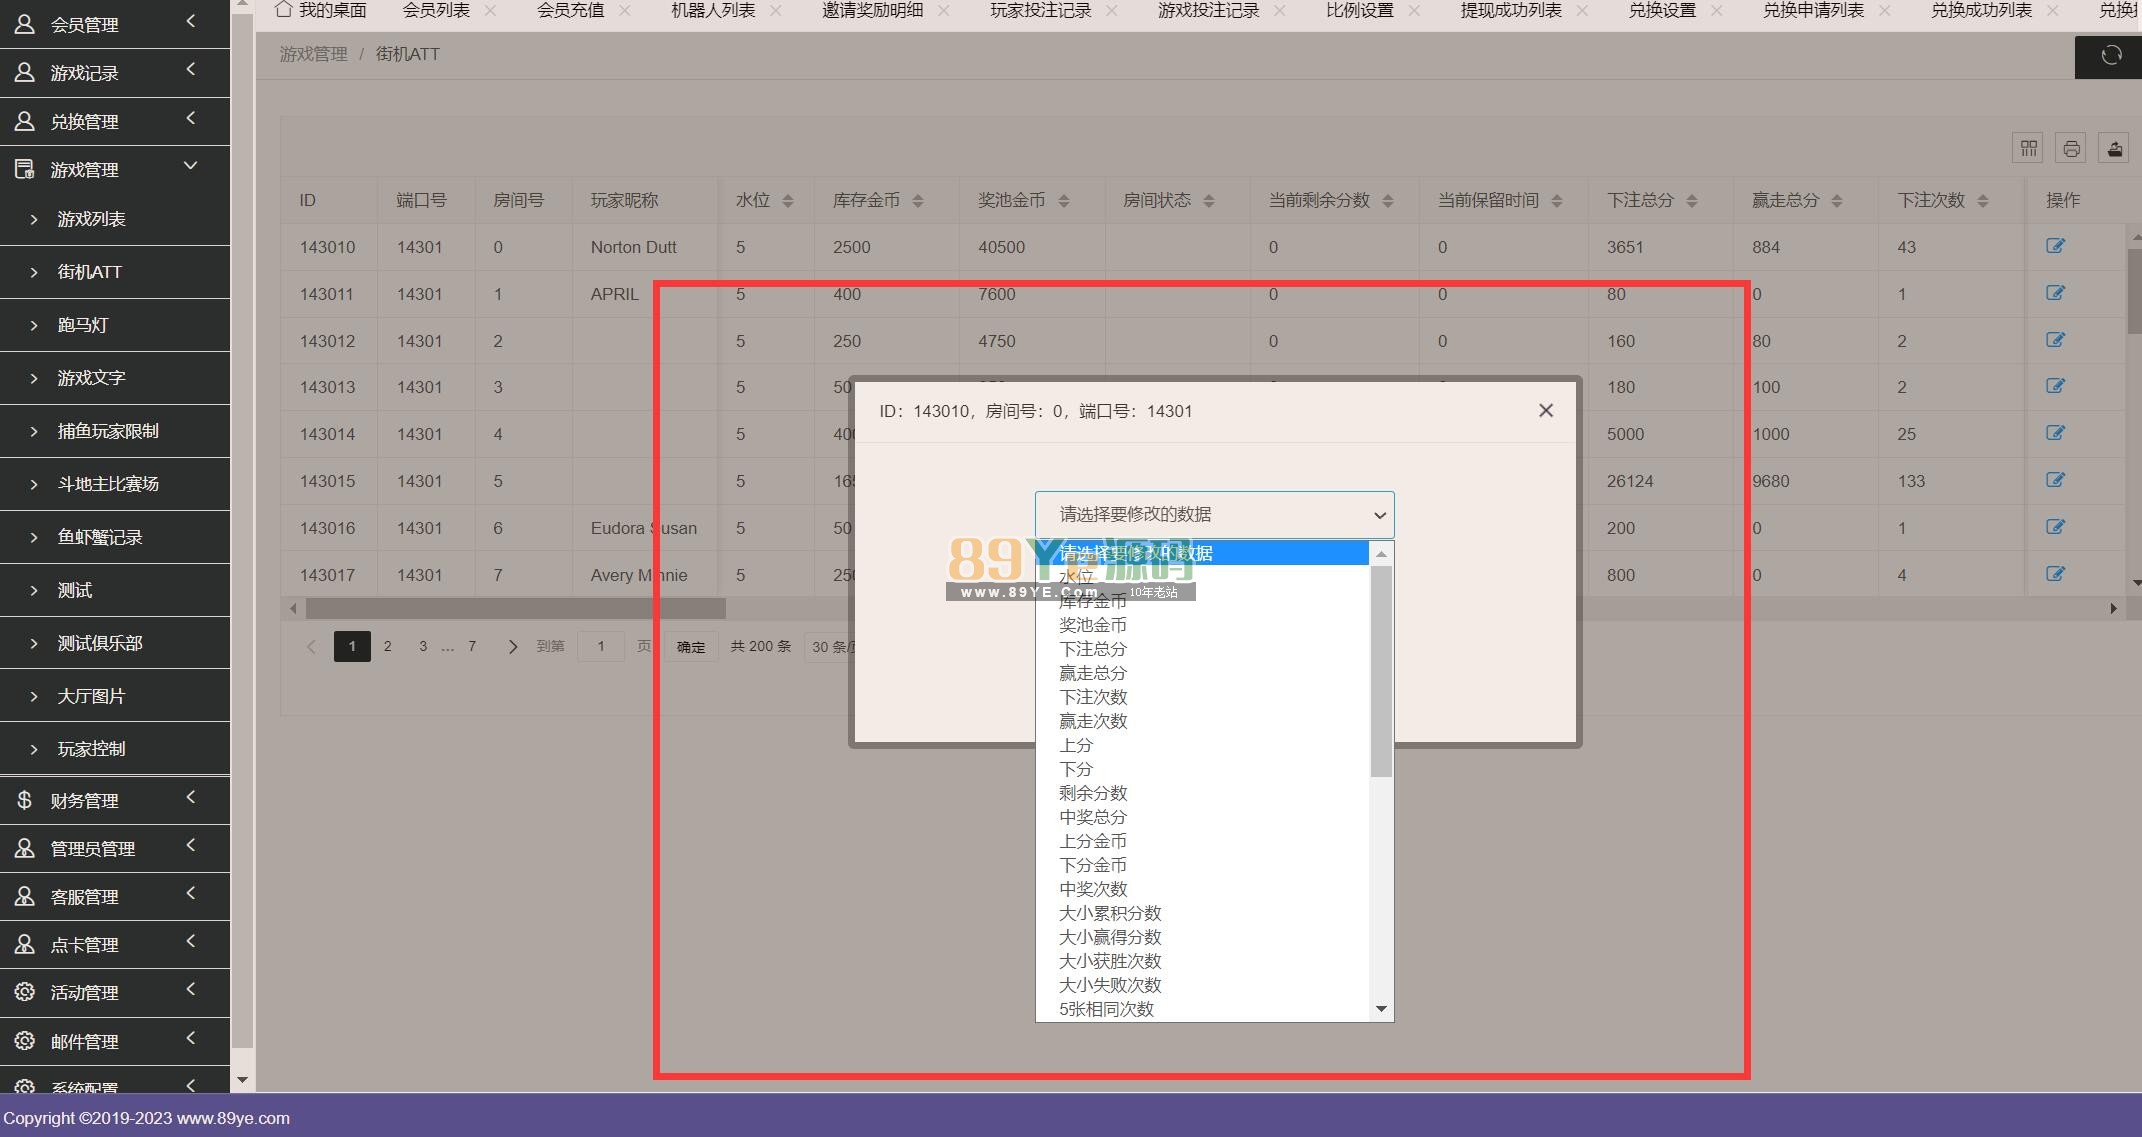Close the dialog with the X icon
2142x1137 pixels.
point(1546,411)
